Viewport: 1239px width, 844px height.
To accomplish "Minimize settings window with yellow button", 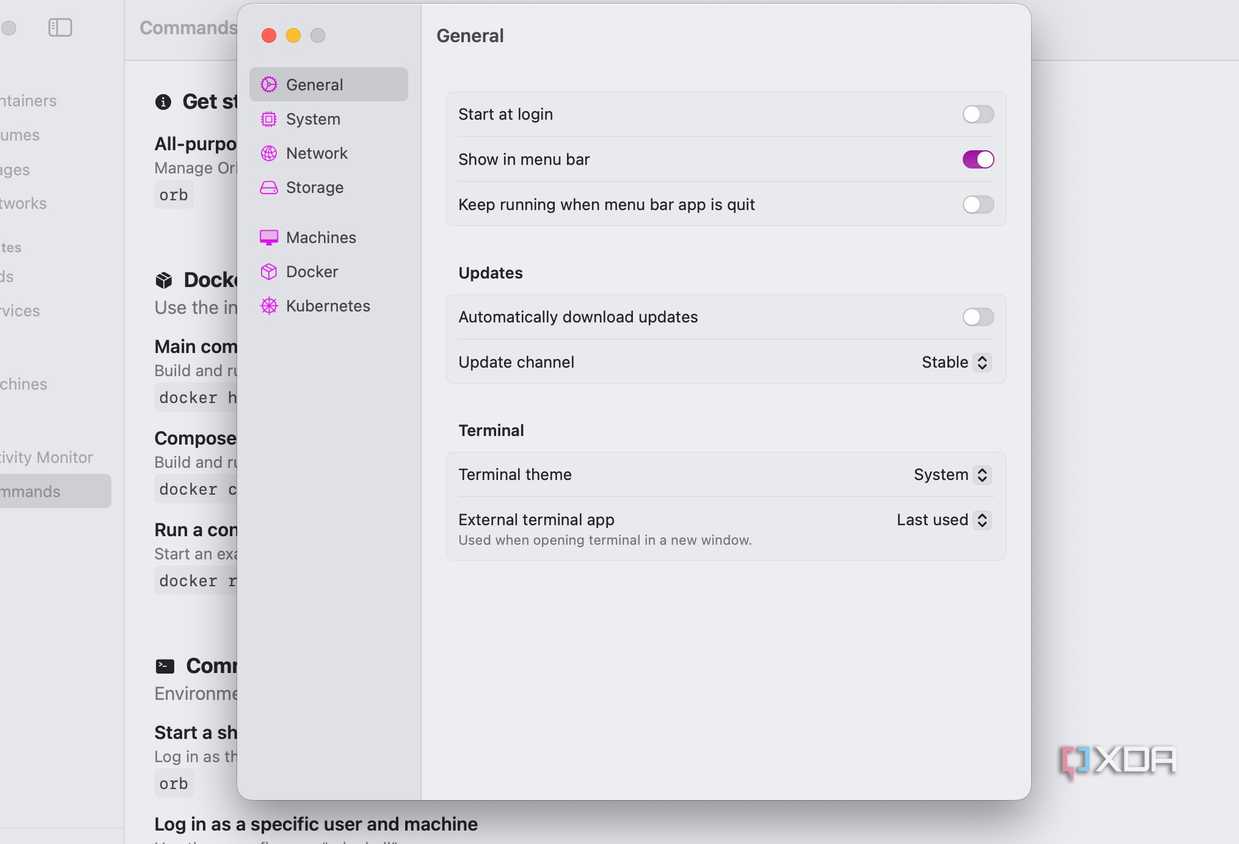I will tap(293, 35).
